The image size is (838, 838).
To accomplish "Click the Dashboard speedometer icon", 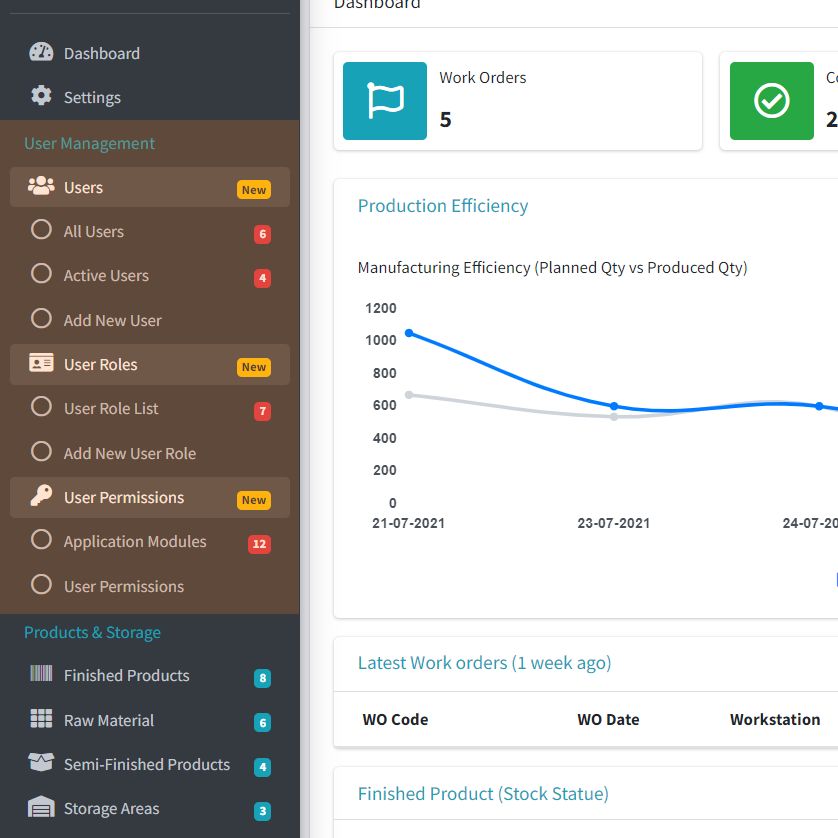I will pos(41,52).
